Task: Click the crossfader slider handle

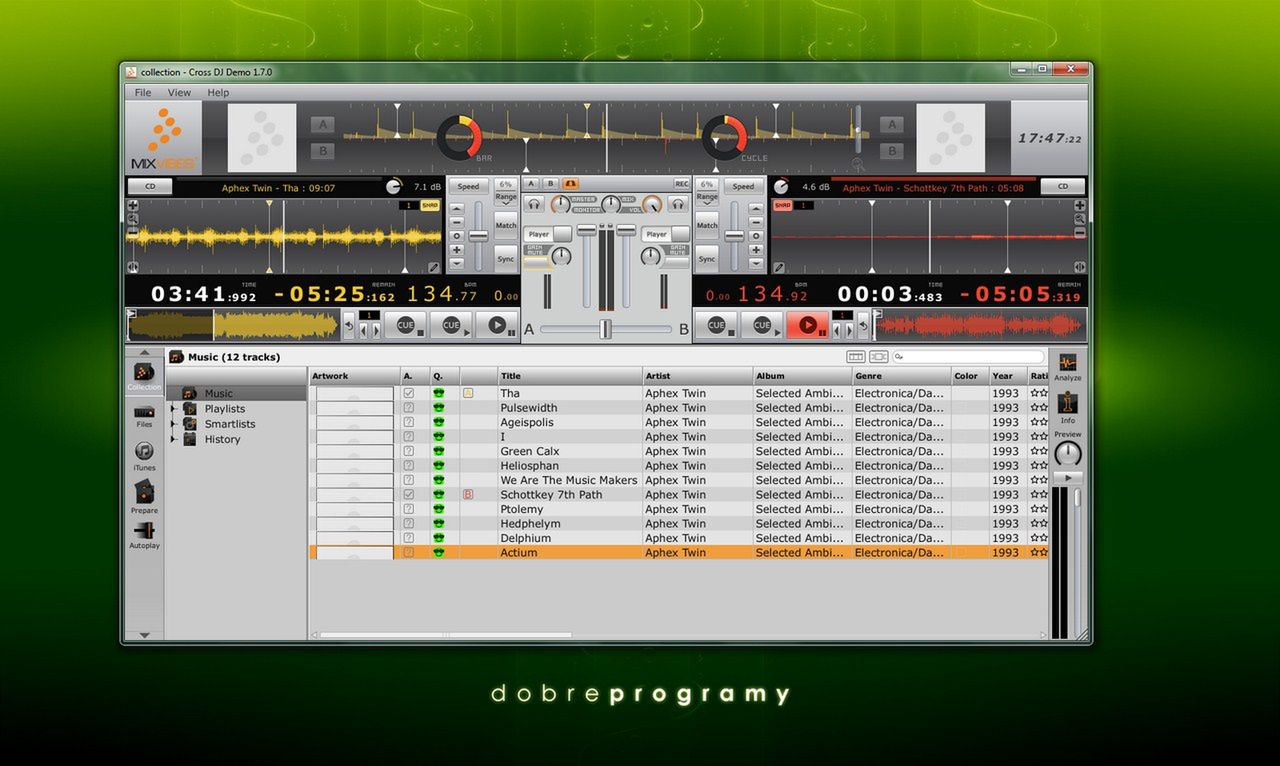Action: coord(605,329)
